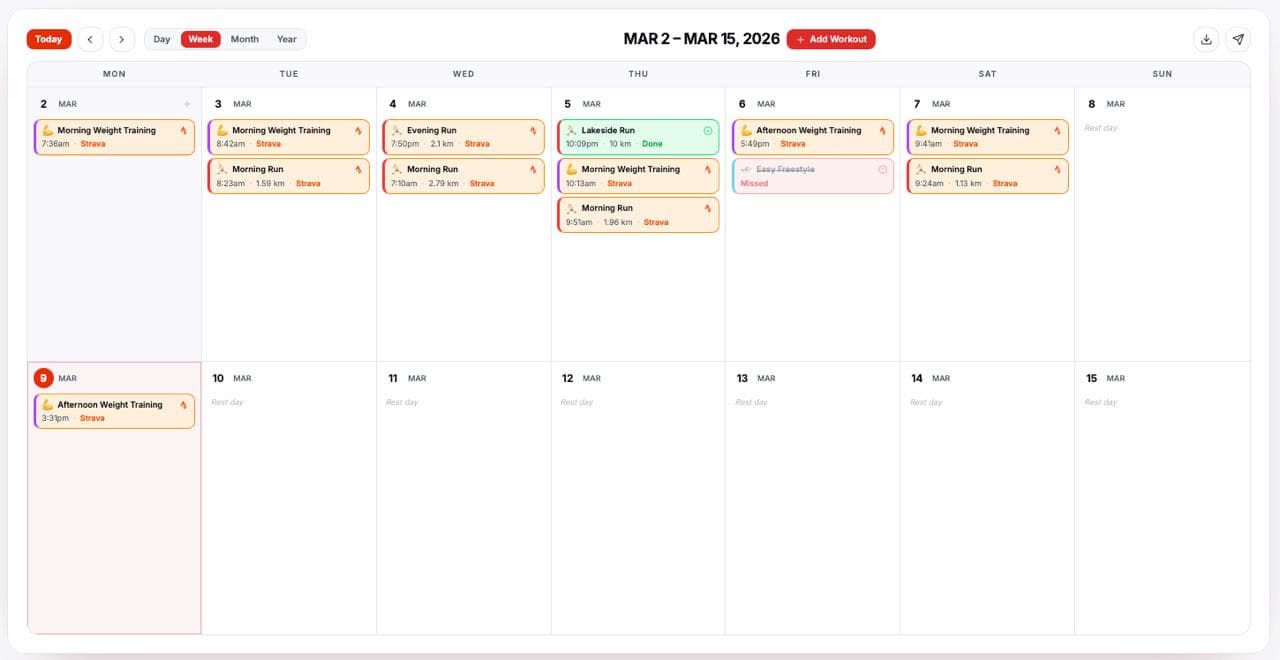Click the red highlighted date badge for March 9
The height and width of the screenshot is (660, 1280).
(43, 378)
